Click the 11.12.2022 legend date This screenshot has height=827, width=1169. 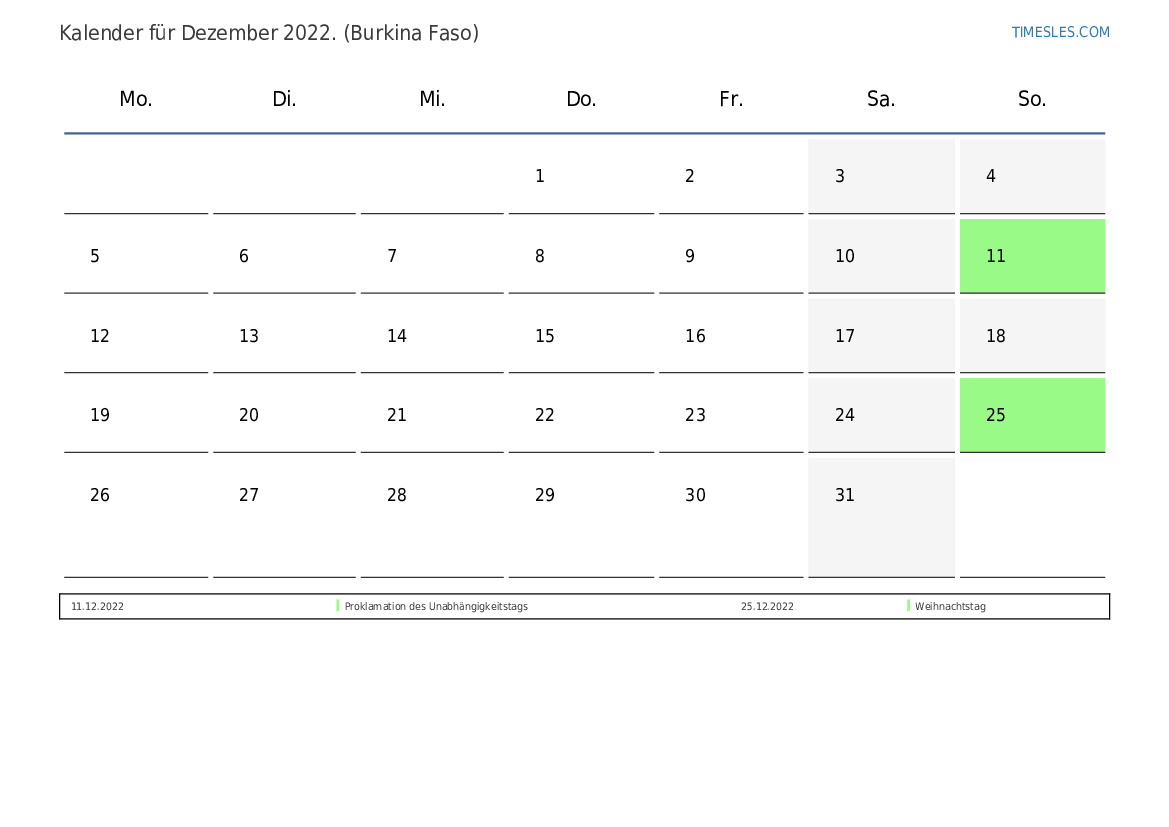point(98,606)
